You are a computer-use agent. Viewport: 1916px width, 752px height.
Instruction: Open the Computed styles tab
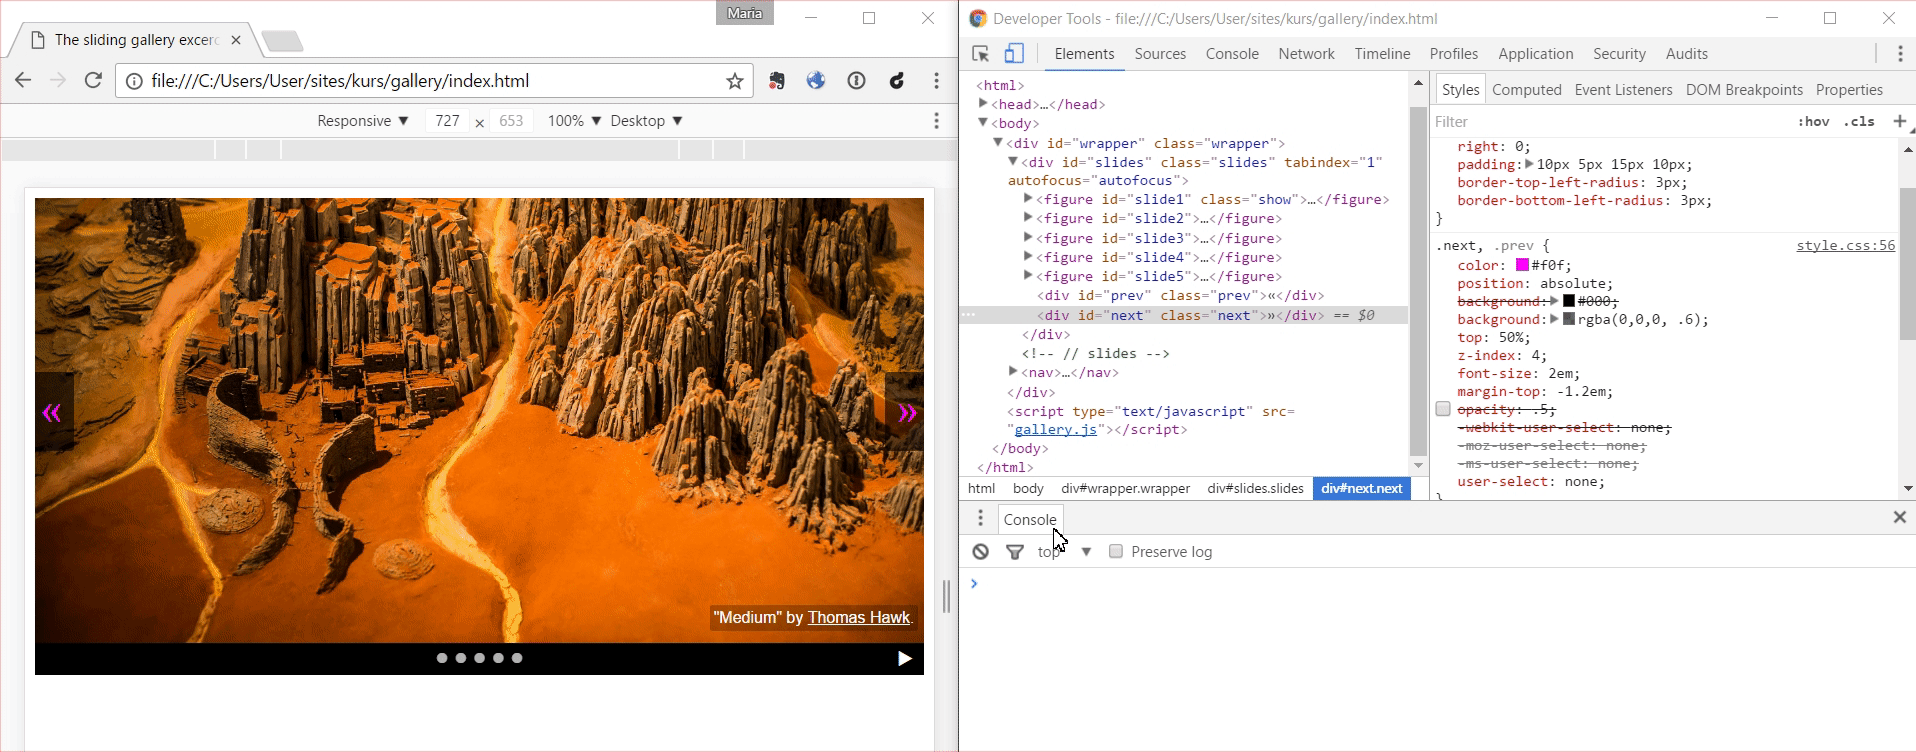(x=1526, y=90)
